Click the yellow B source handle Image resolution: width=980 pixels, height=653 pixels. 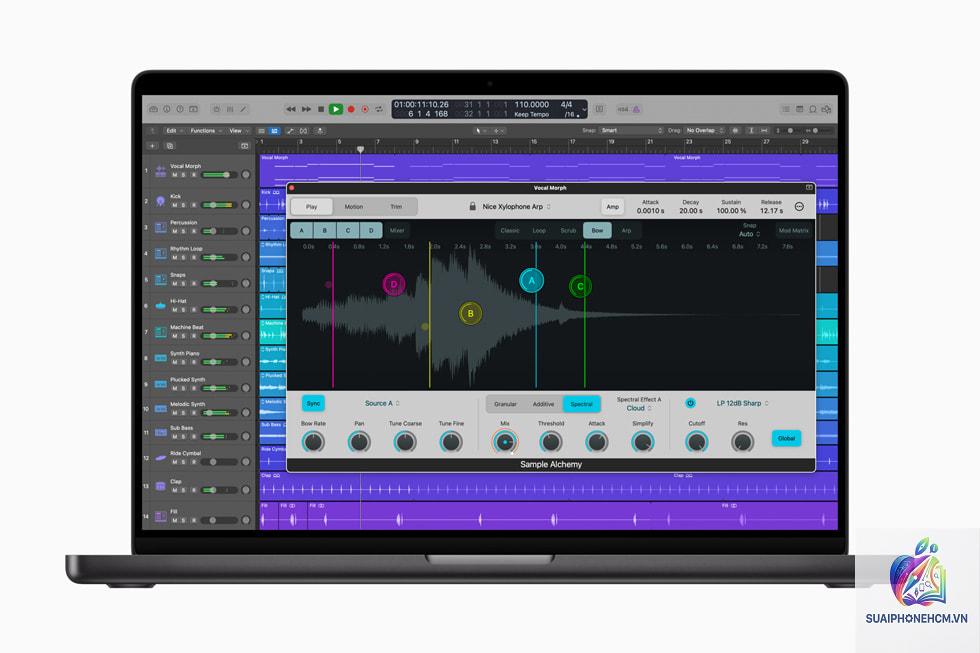point(471,313)
